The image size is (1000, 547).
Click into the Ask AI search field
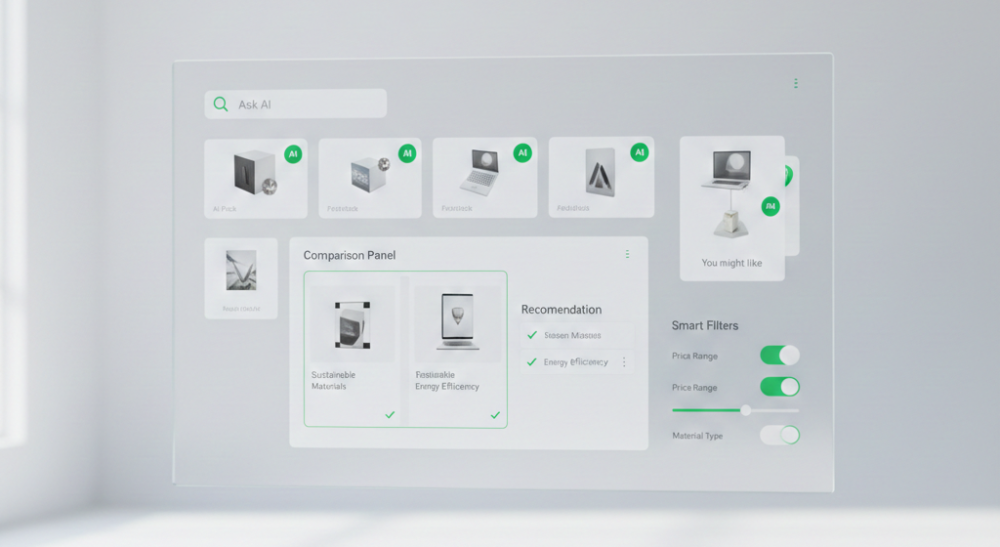tap(305, 104)
